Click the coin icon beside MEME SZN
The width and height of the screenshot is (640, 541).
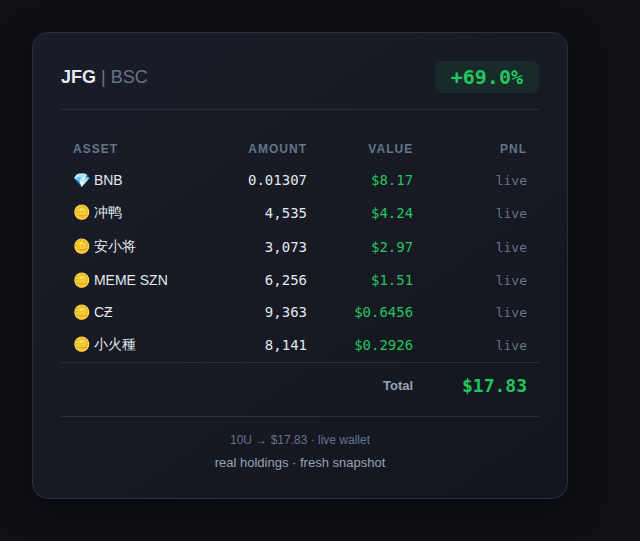(x=82, y=280)
